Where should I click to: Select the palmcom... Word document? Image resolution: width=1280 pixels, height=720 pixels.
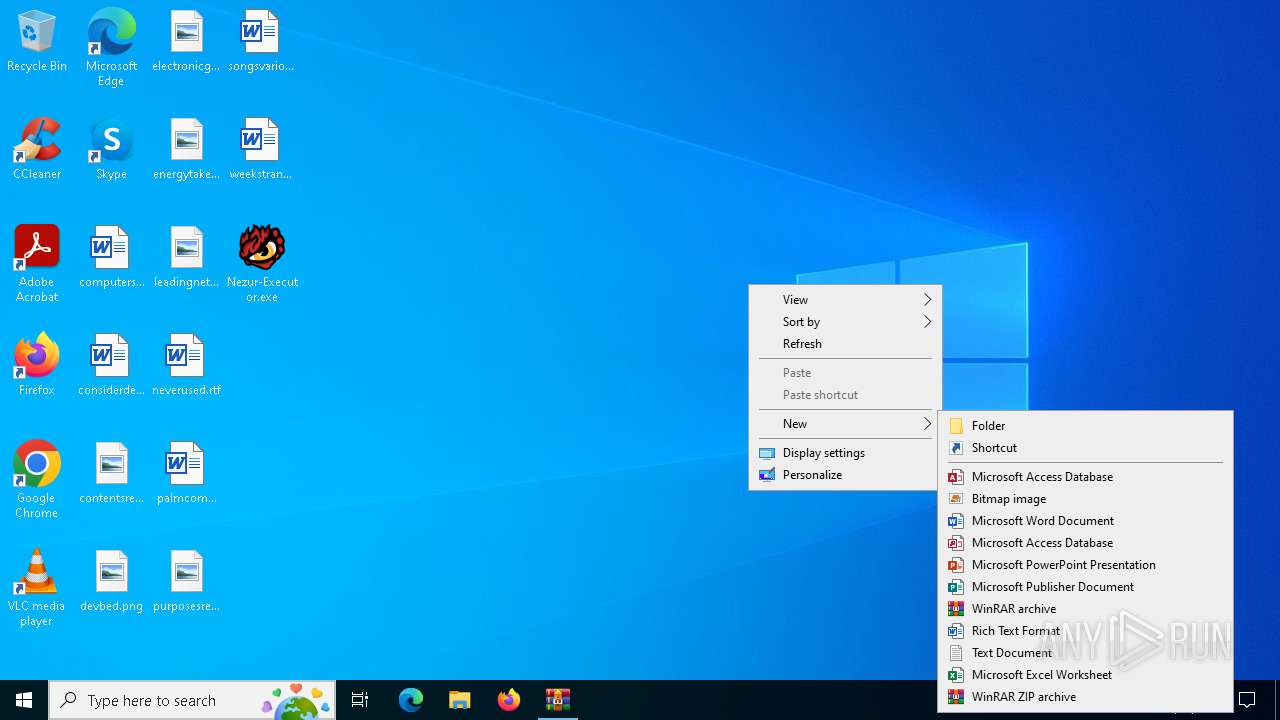click(186, 474)
